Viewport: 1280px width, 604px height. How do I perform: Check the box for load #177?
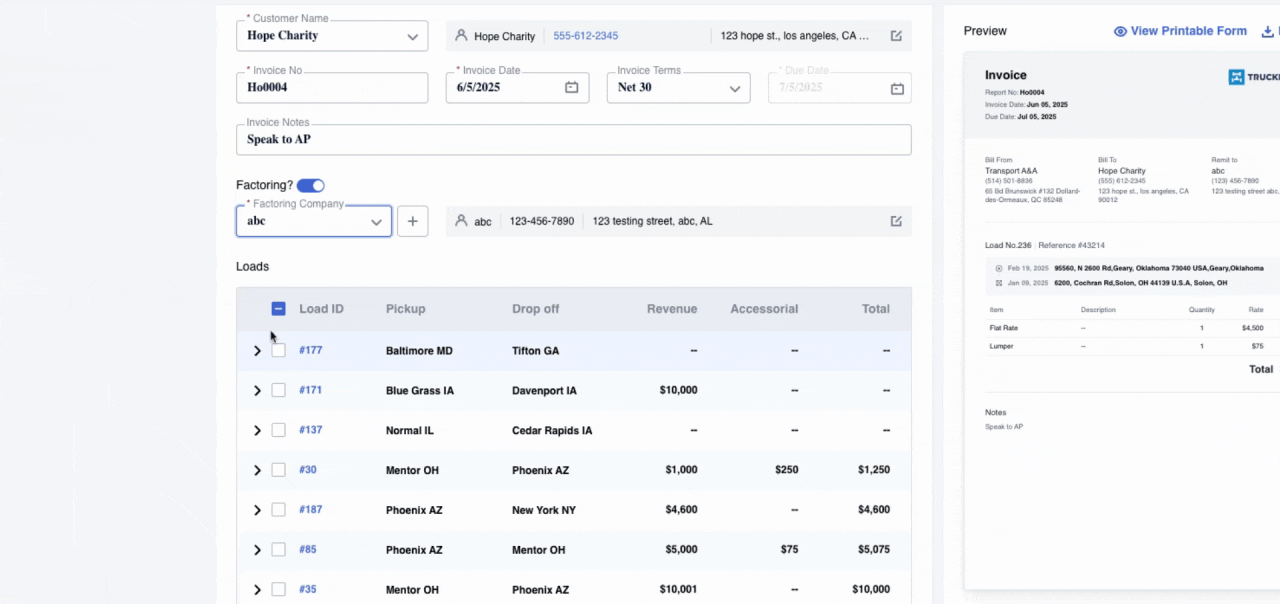[279, 350]
